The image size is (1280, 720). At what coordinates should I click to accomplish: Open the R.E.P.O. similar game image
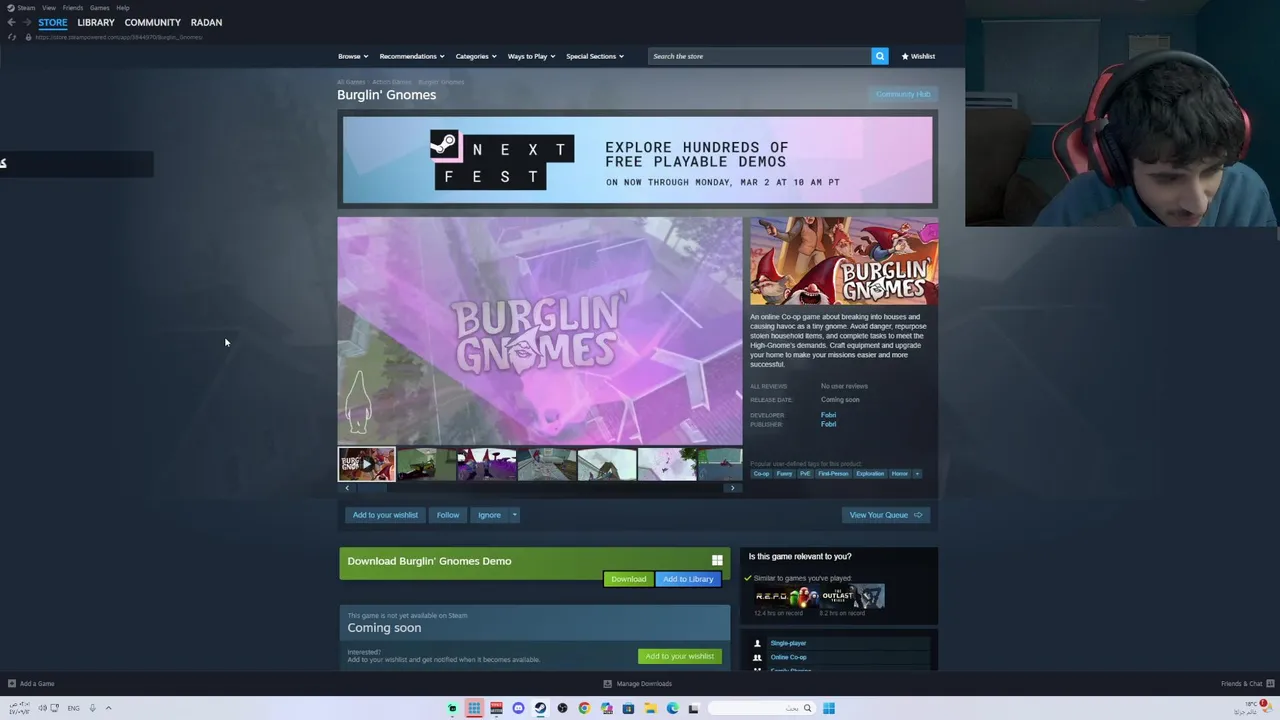787,597
